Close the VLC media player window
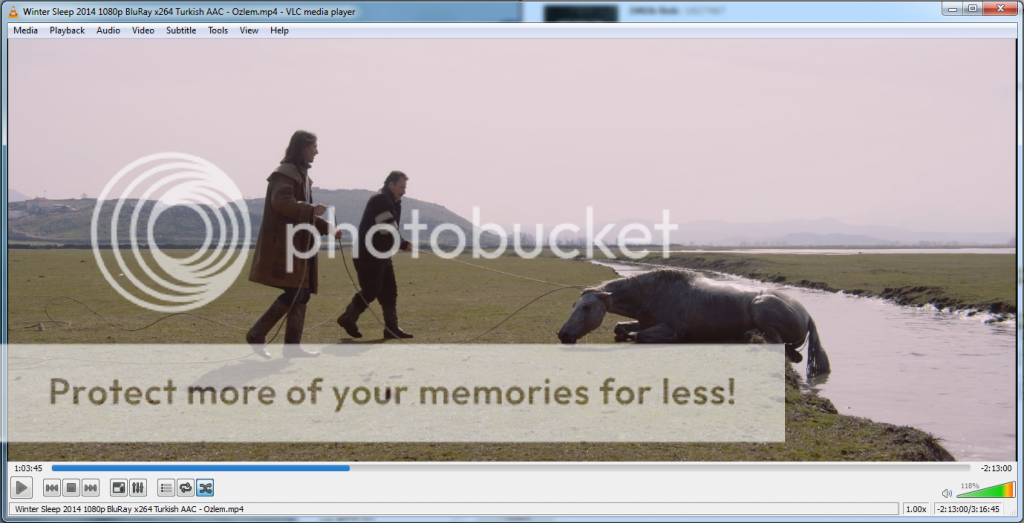The width and height of the screenshot is (1024, 523). point(999,8)
